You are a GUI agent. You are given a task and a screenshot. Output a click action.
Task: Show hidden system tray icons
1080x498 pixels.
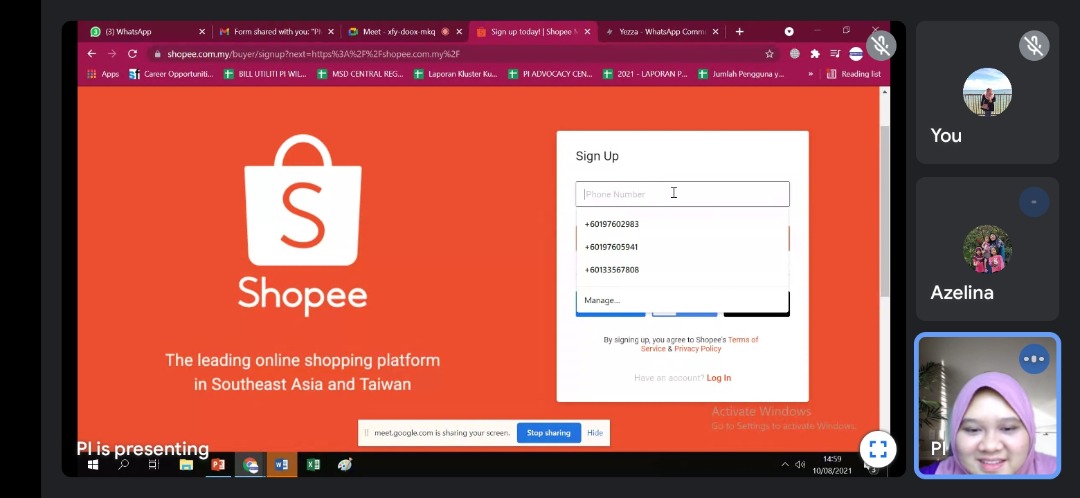pos(785,465)
